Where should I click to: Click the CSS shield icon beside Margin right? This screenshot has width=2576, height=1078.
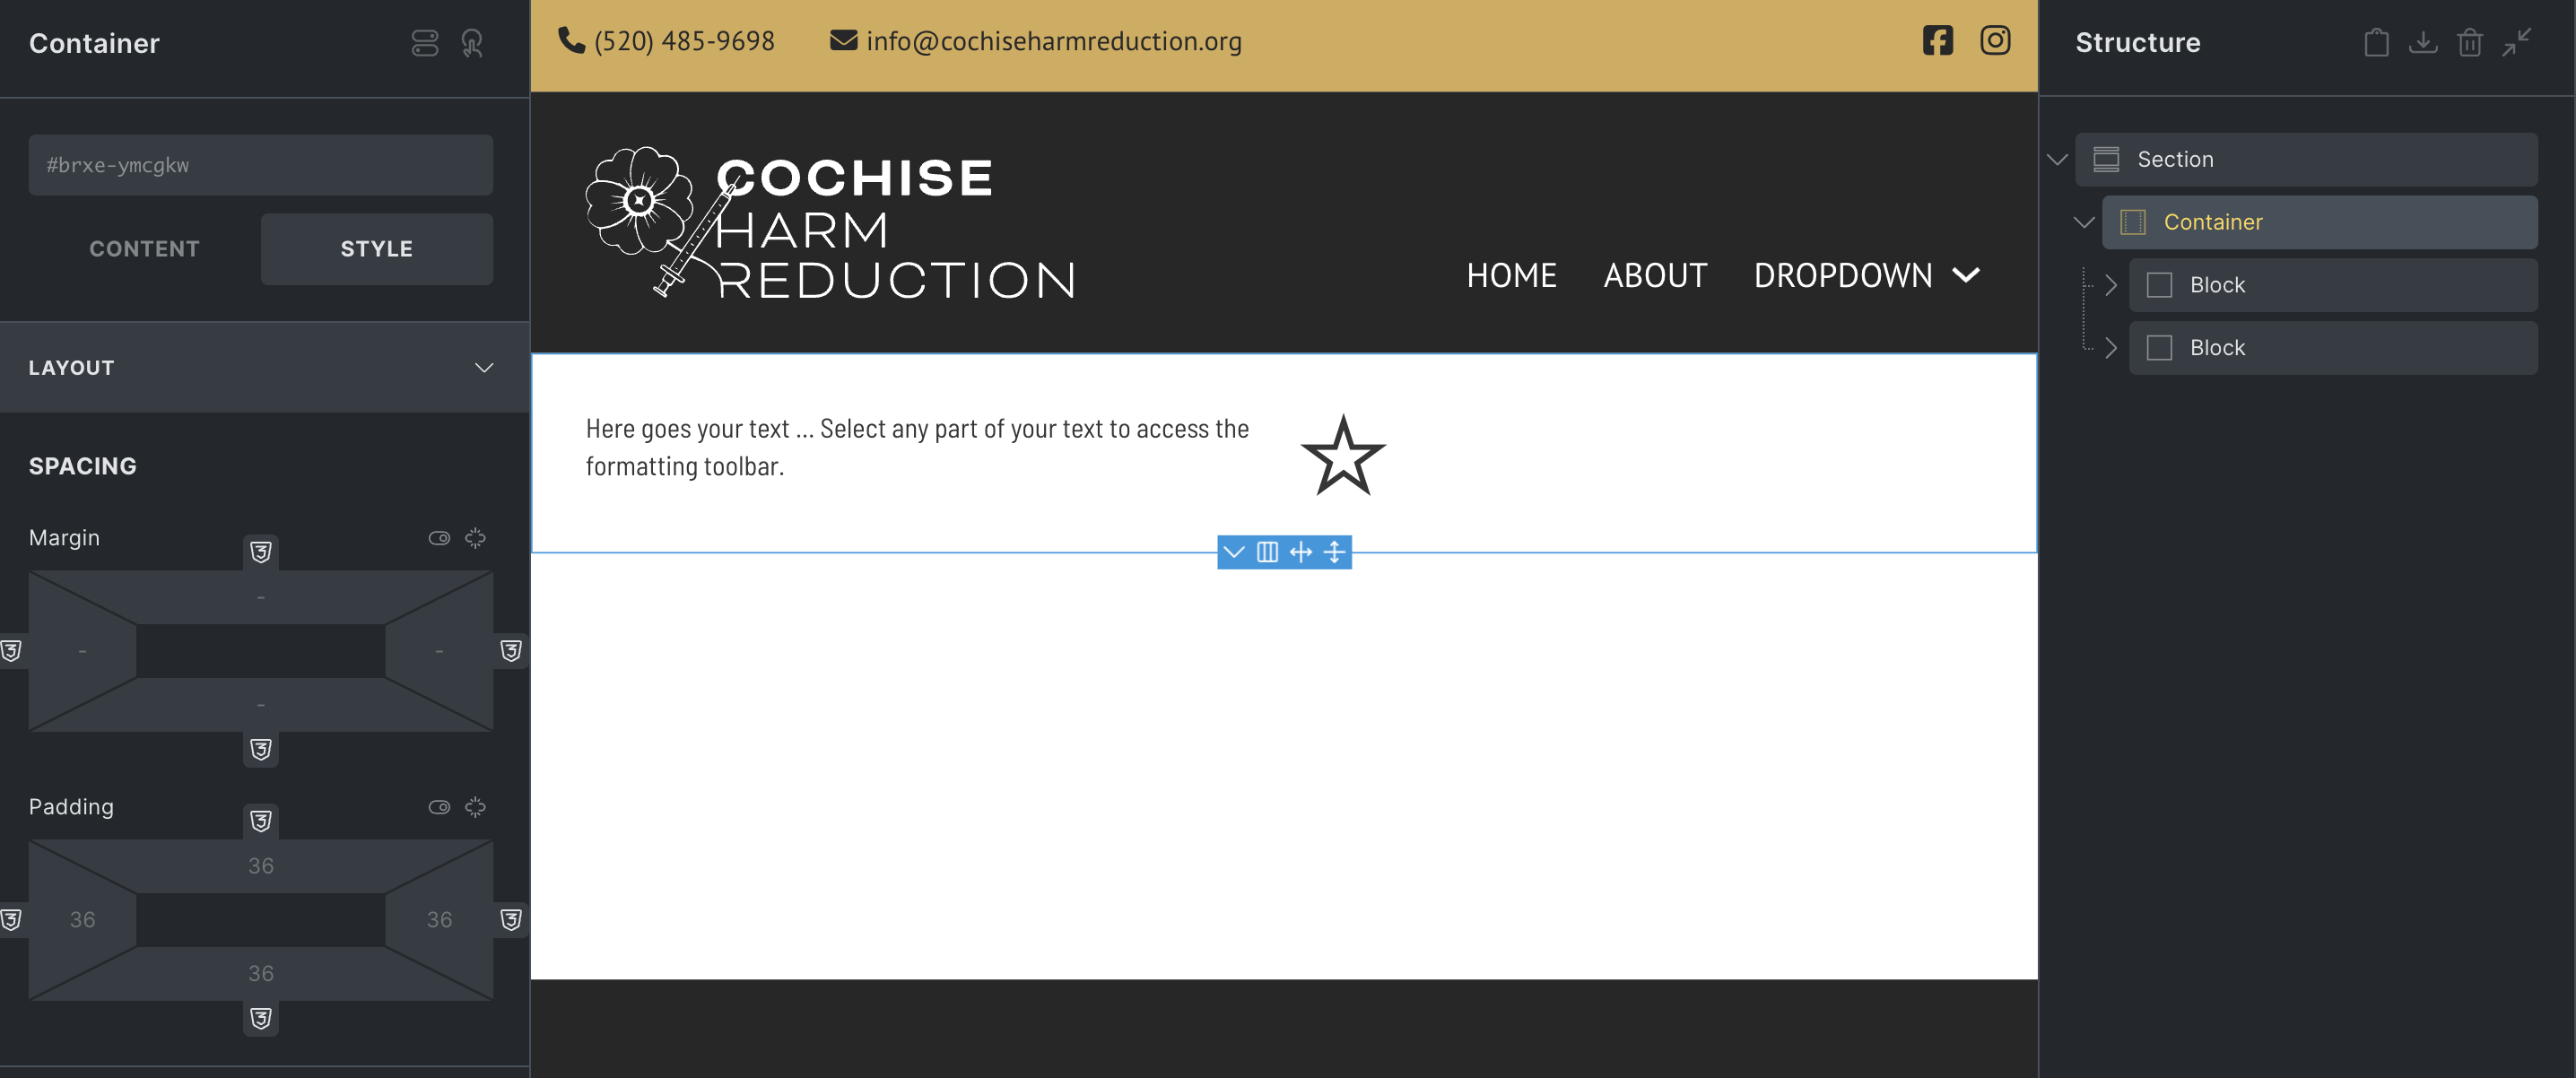click(x=511, y=650)
